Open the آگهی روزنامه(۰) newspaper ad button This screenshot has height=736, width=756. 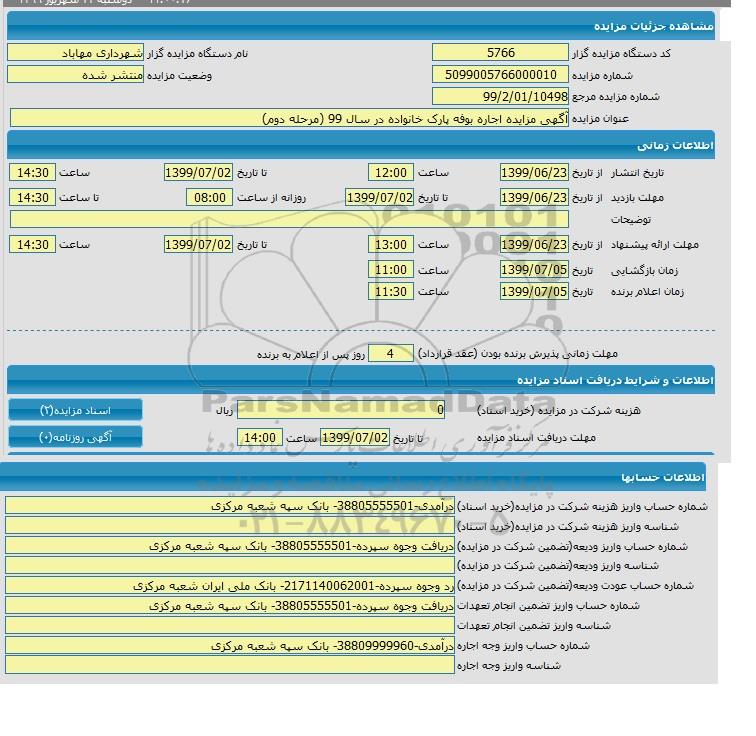coord(75,437)
